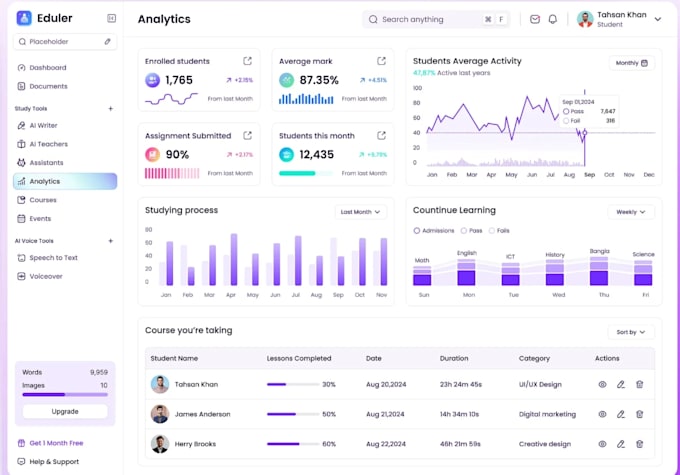This screenshot has width=680, height=475.
Task: Select the Admissions radio option
Action: (417, 231)
